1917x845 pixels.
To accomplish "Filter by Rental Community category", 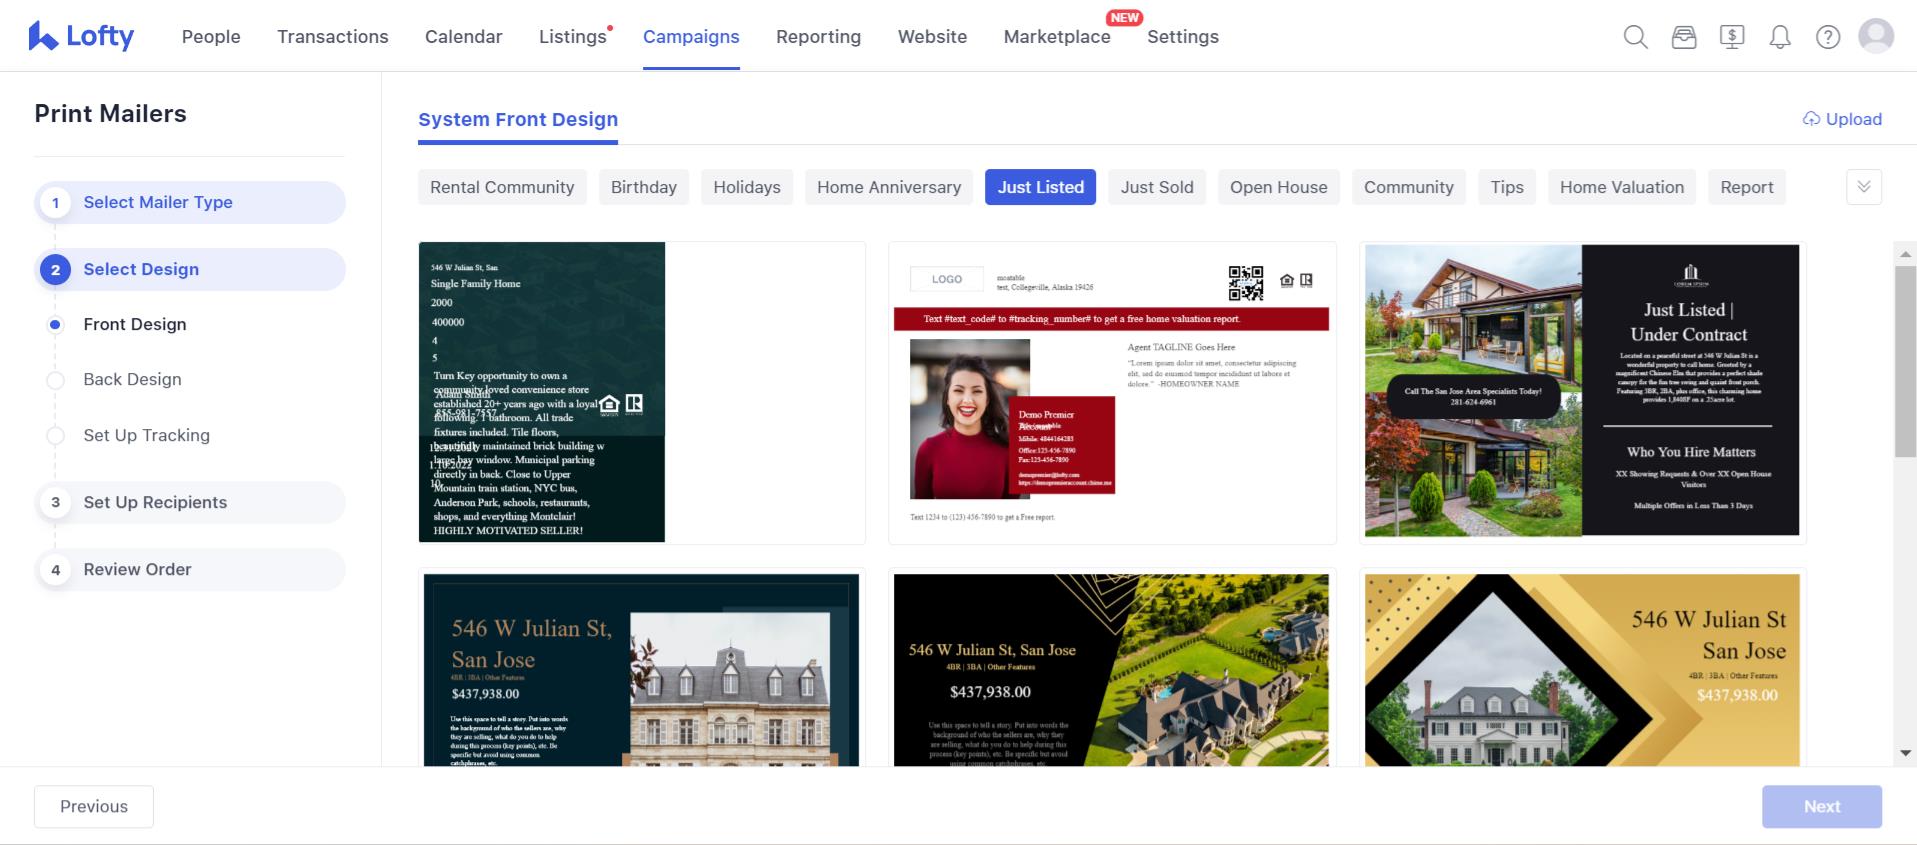I will (502, 187).
